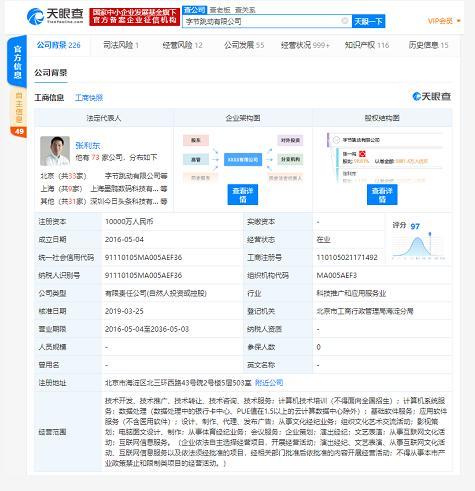Select the 查公司 search tab
The width and height of the screenshot is (475, 491).
click(x=194, y=10)
